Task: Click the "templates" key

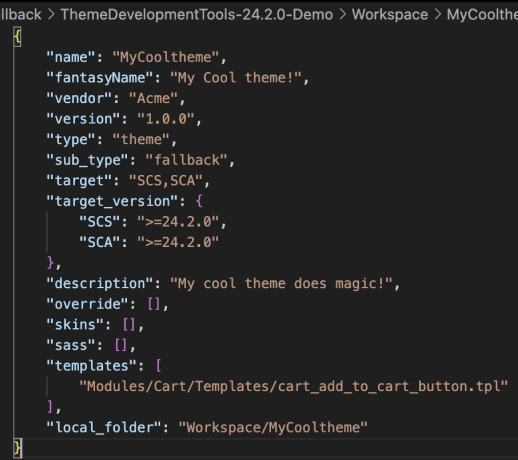Action: (92, 366)
